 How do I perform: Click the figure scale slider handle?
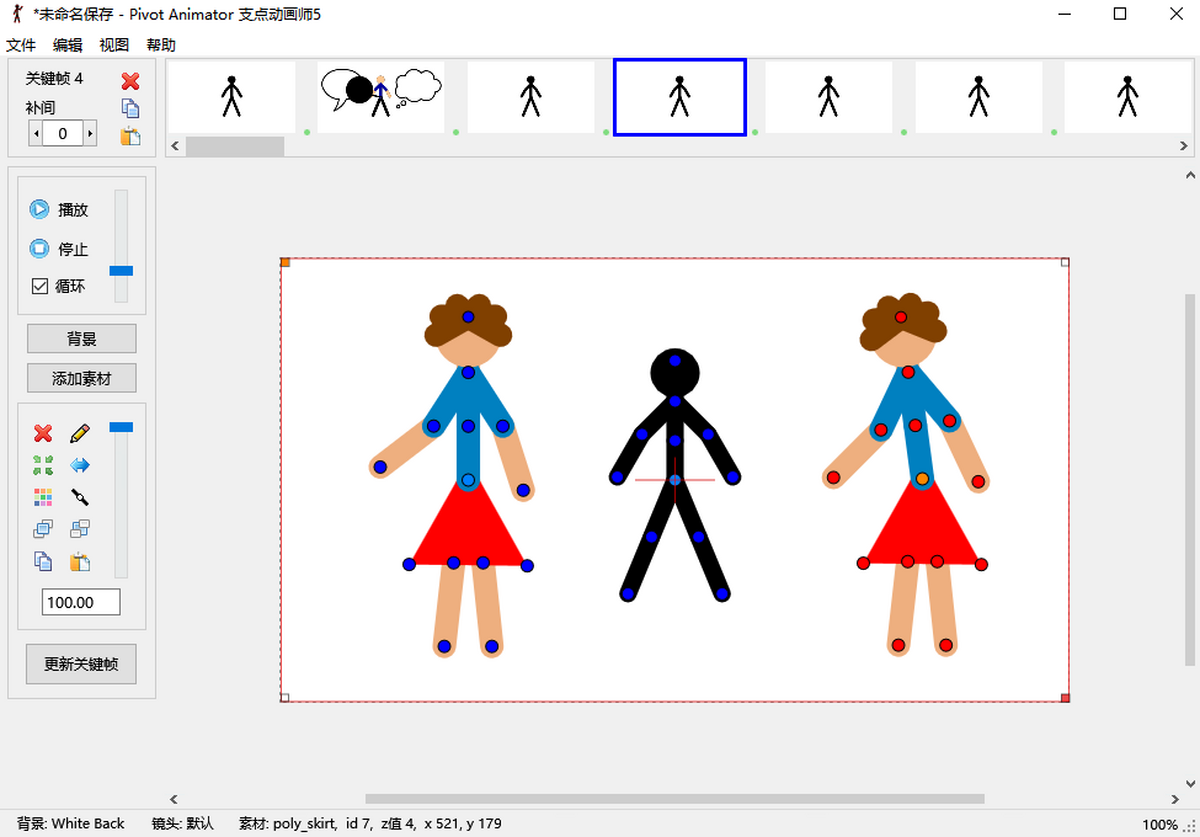point(121,427)
